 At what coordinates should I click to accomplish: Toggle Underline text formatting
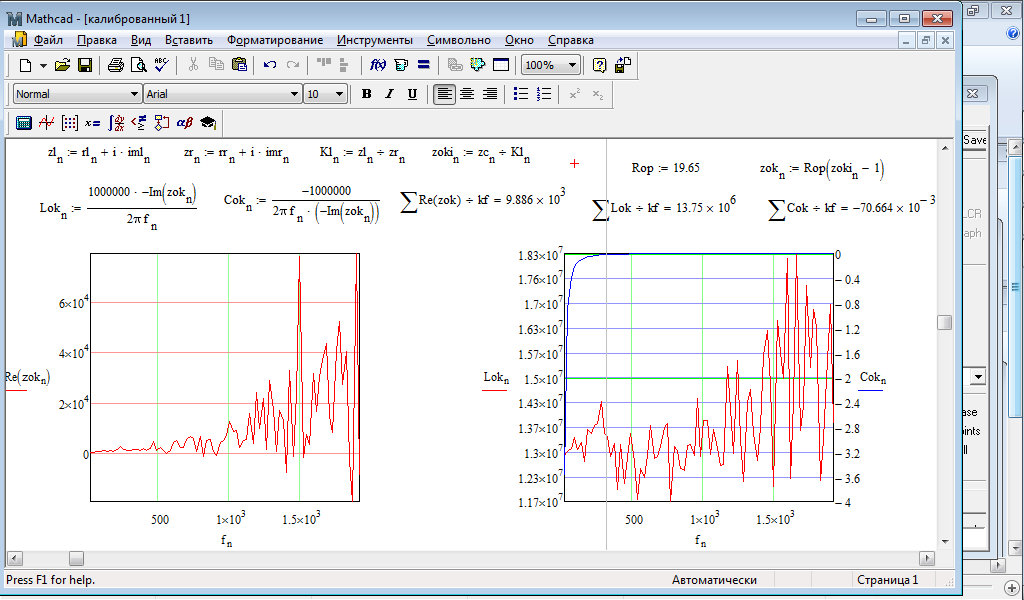[411, 94]
